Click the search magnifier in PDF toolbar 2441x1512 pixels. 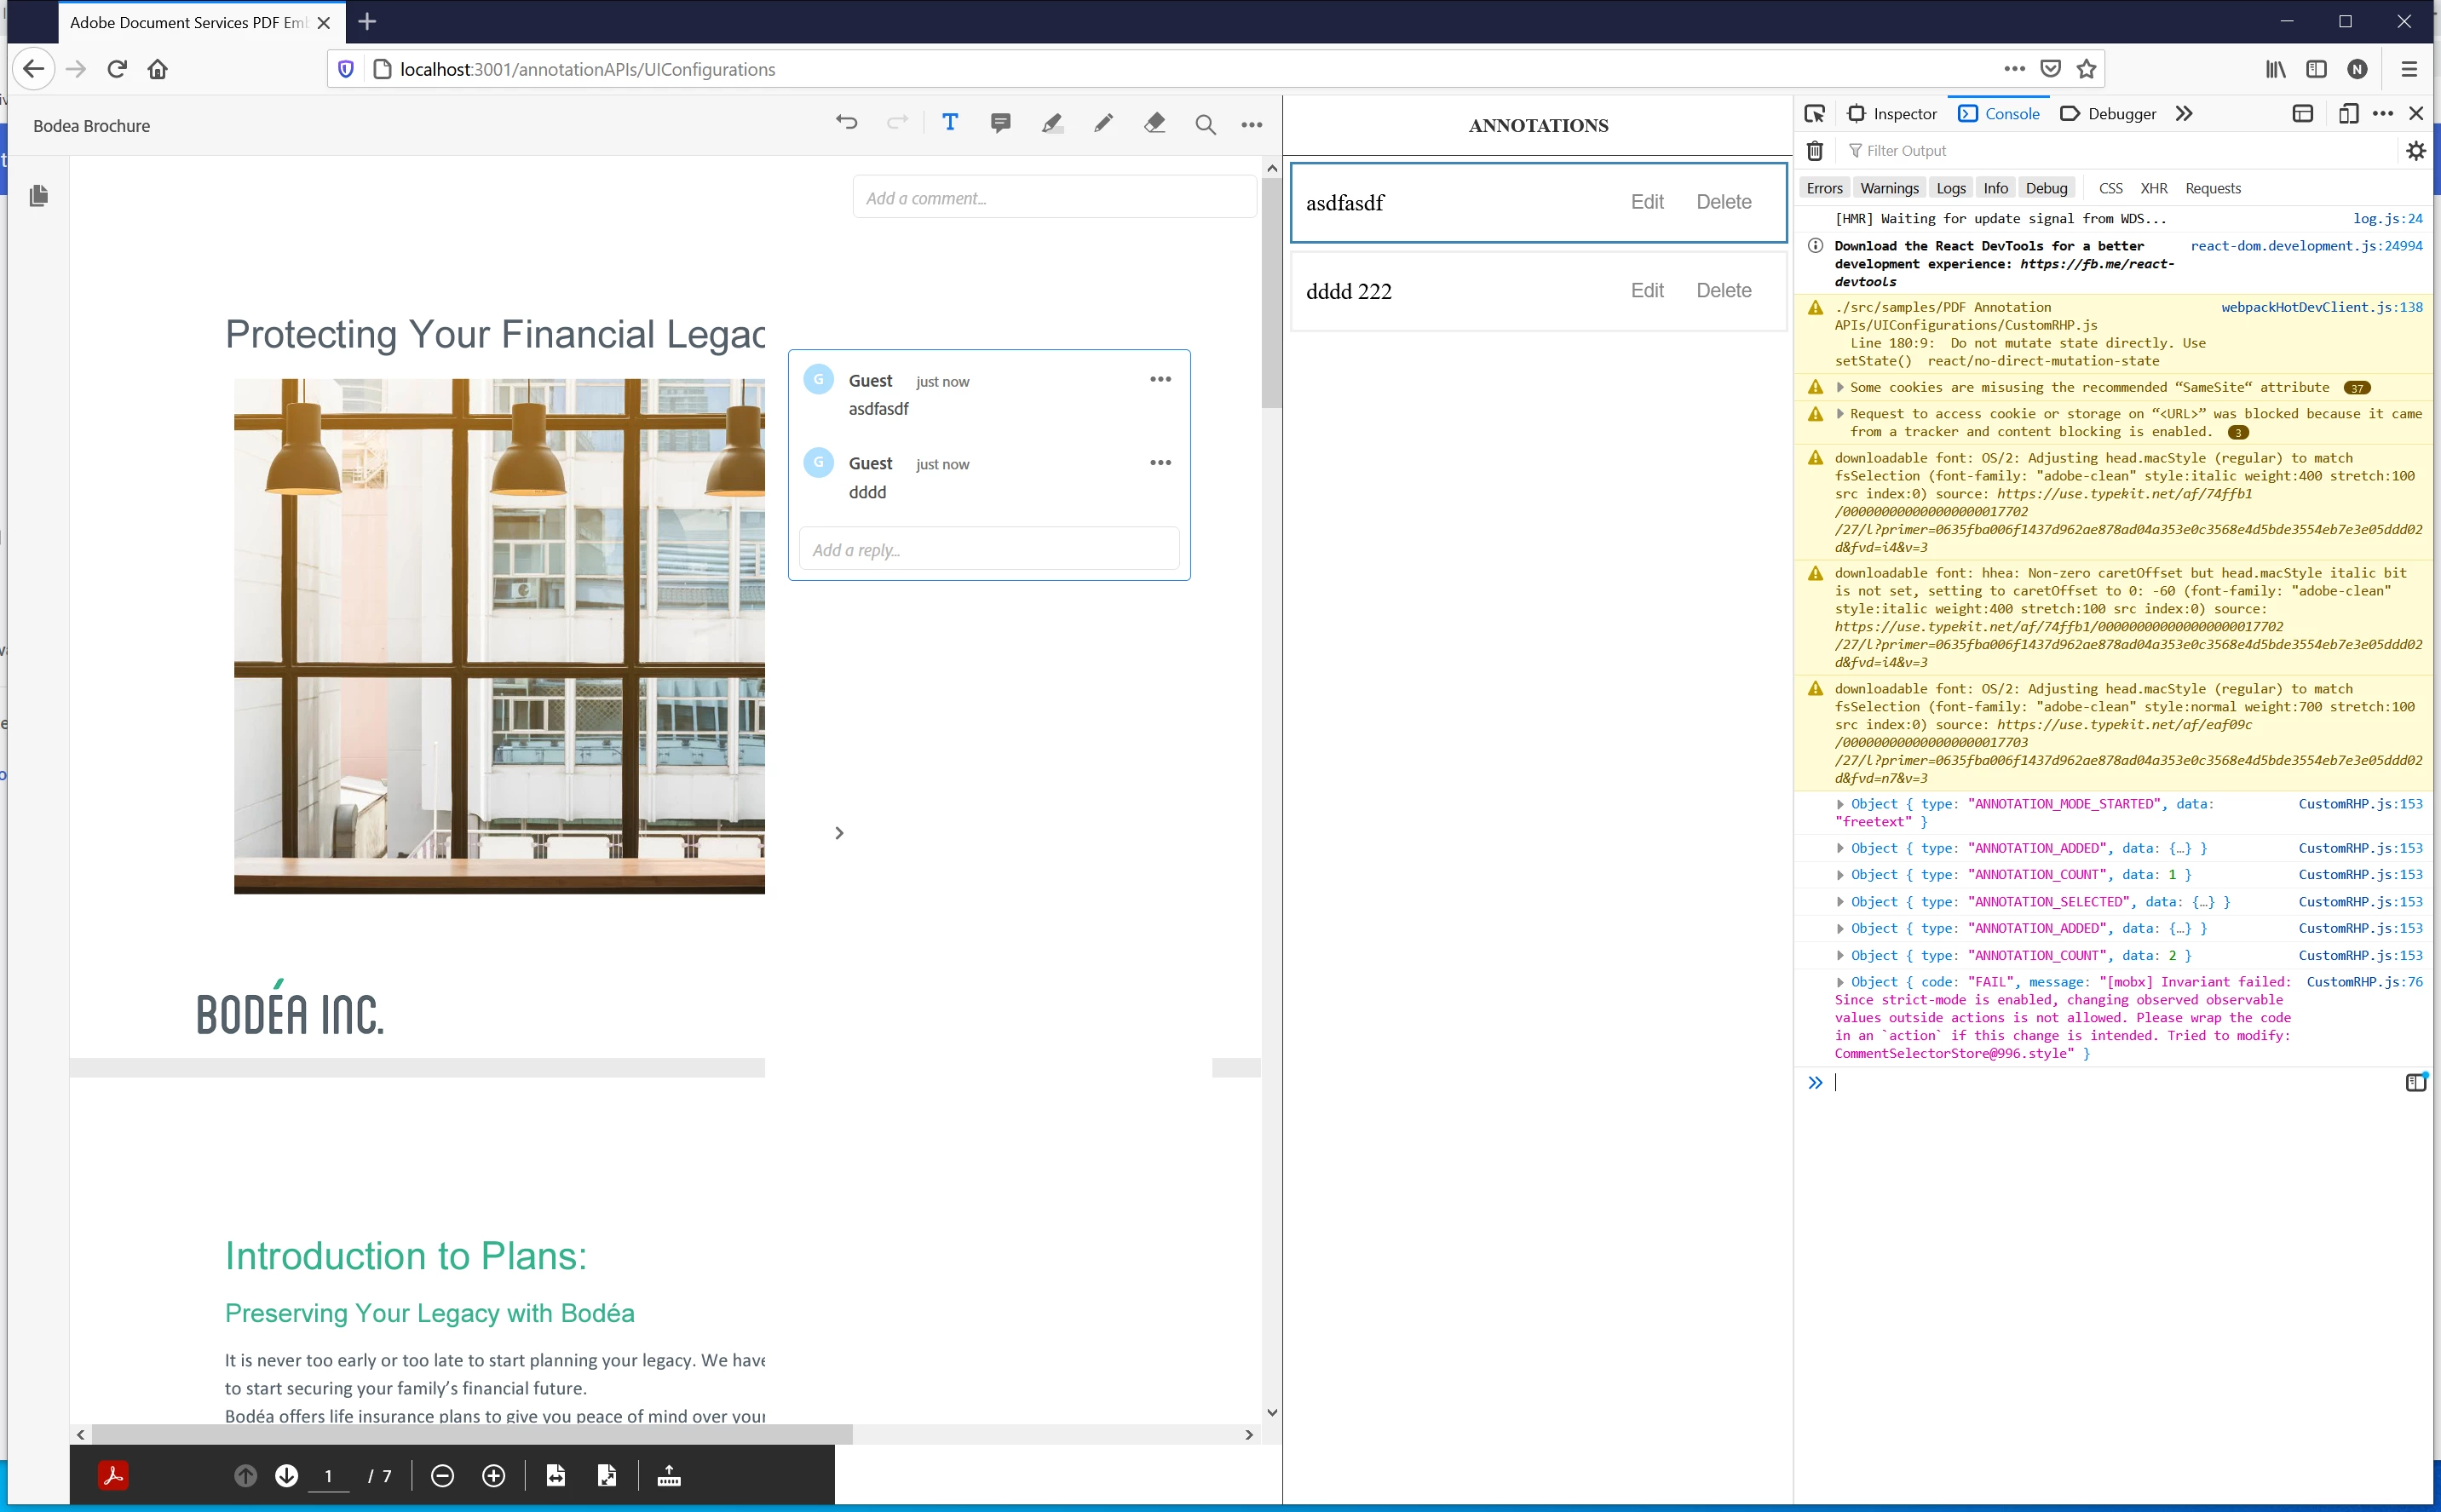coord(1205,124)
